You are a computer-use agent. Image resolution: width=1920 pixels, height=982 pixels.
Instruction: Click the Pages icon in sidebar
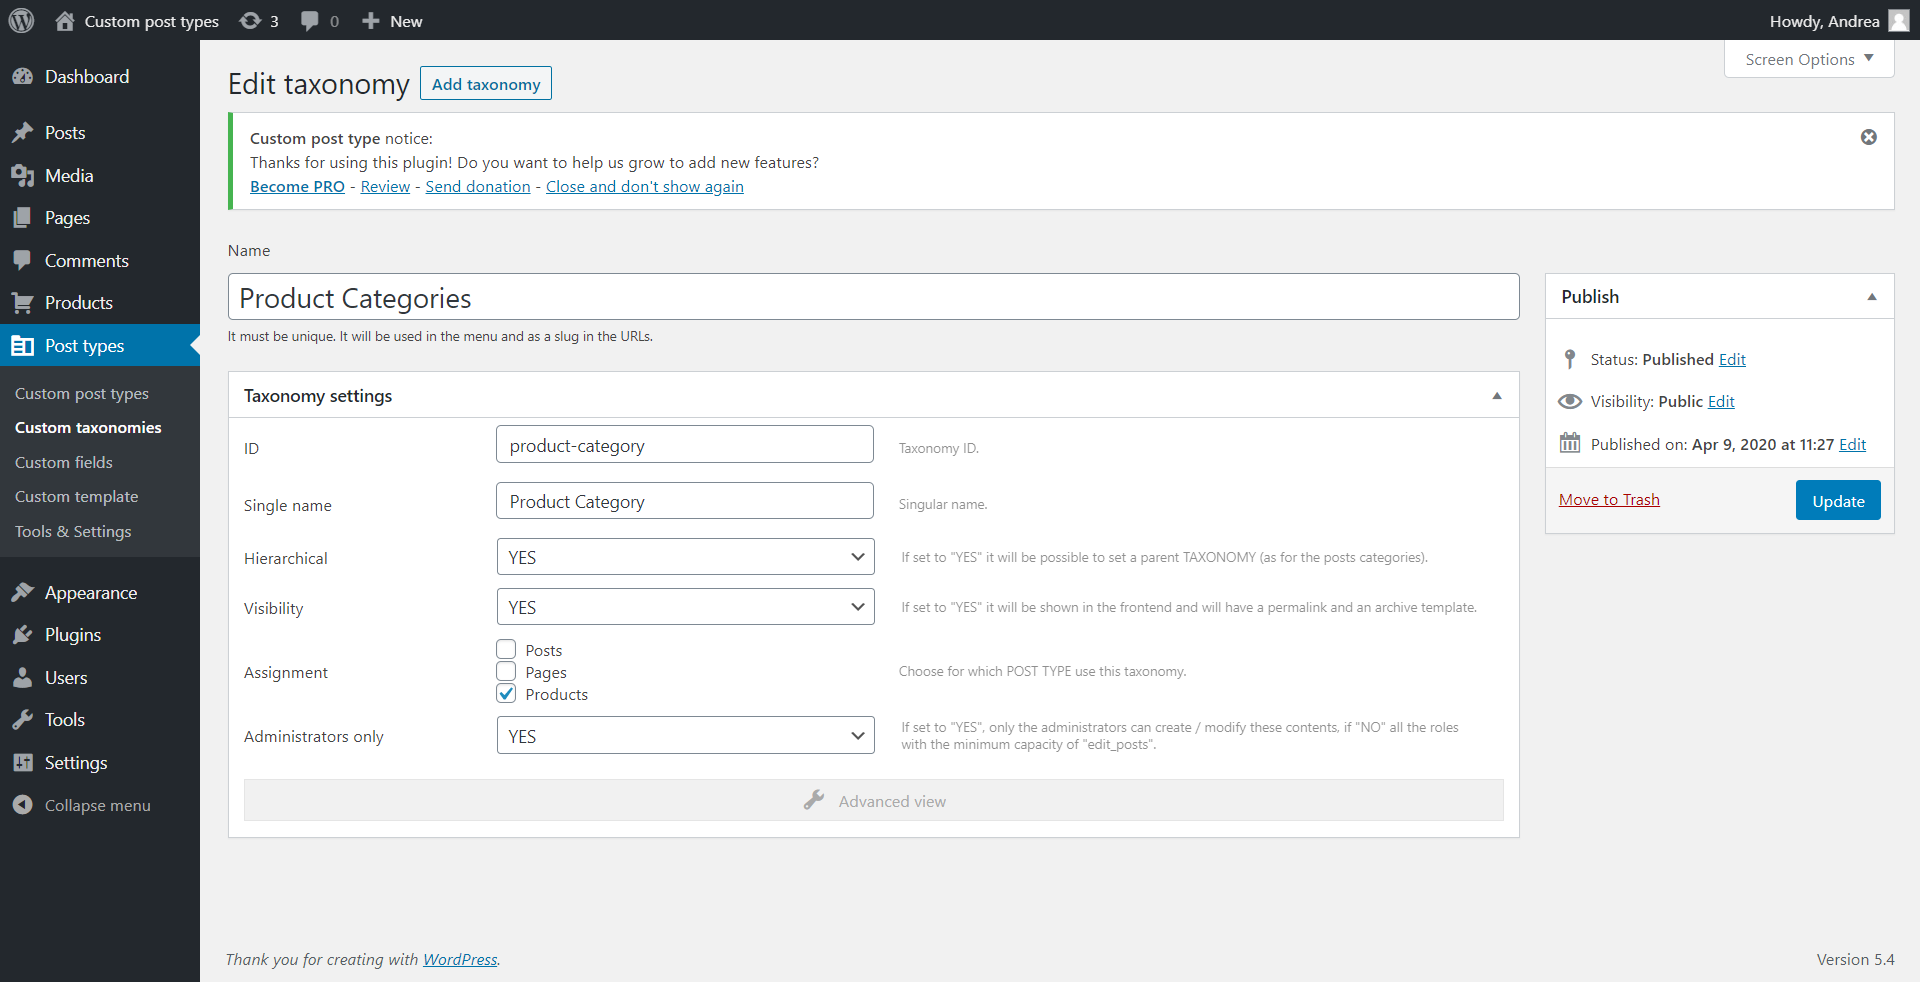(x=23, y=218)
